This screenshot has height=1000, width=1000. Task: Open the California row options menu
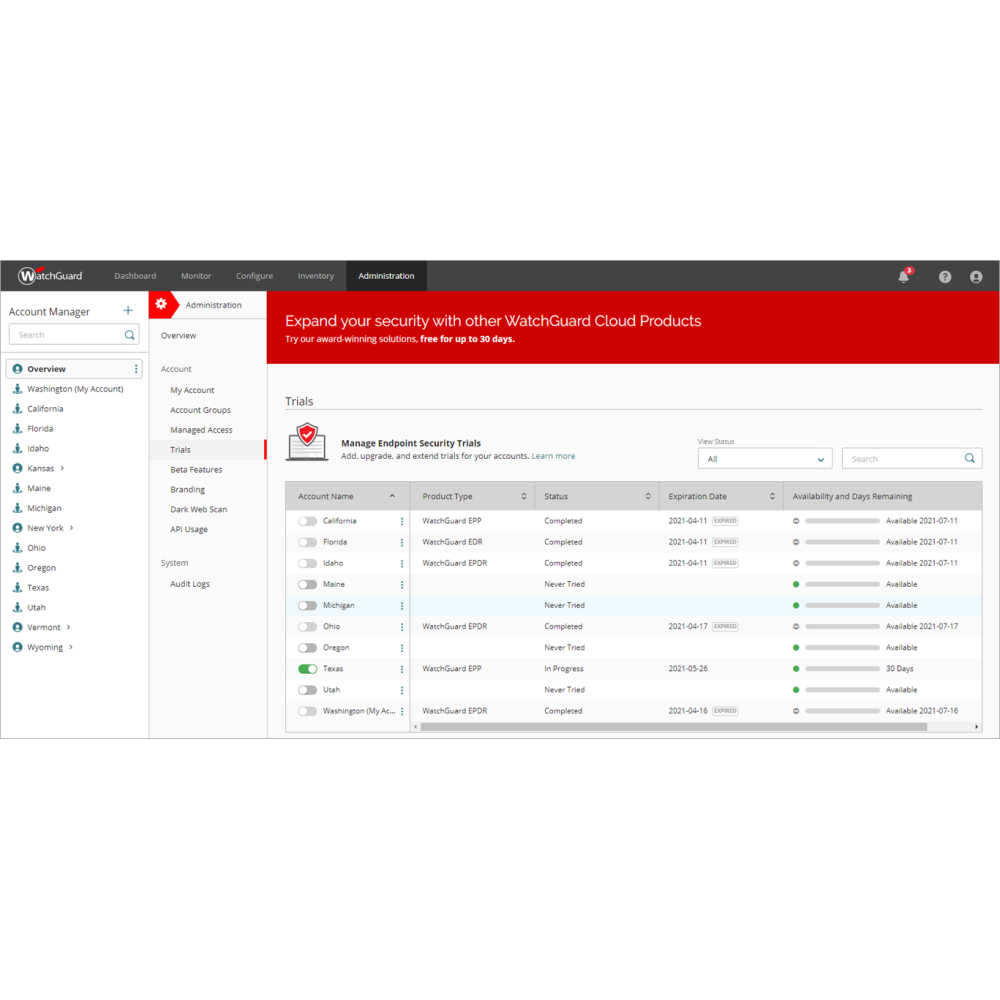pos(402,521)
